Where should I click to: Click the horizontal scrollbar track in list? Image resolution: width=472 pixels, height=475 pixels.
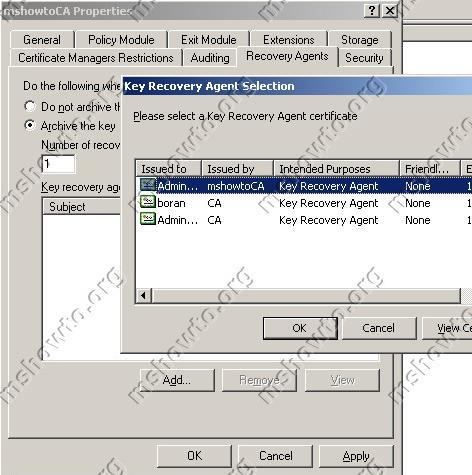(306, 295)
